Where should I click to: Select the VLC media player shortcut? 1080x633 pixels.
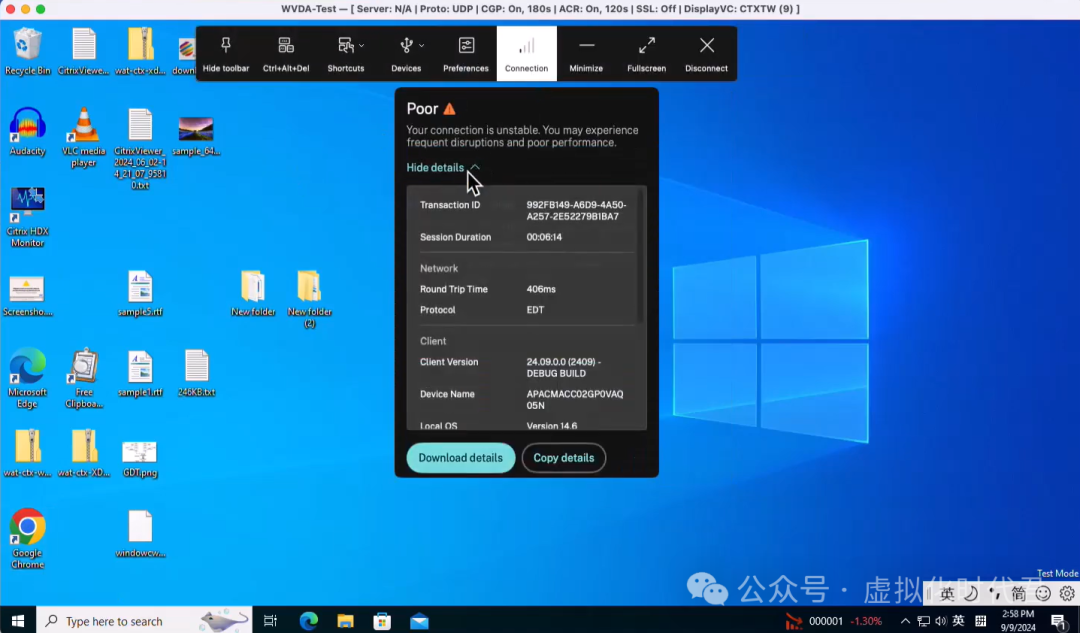[83, 138]
